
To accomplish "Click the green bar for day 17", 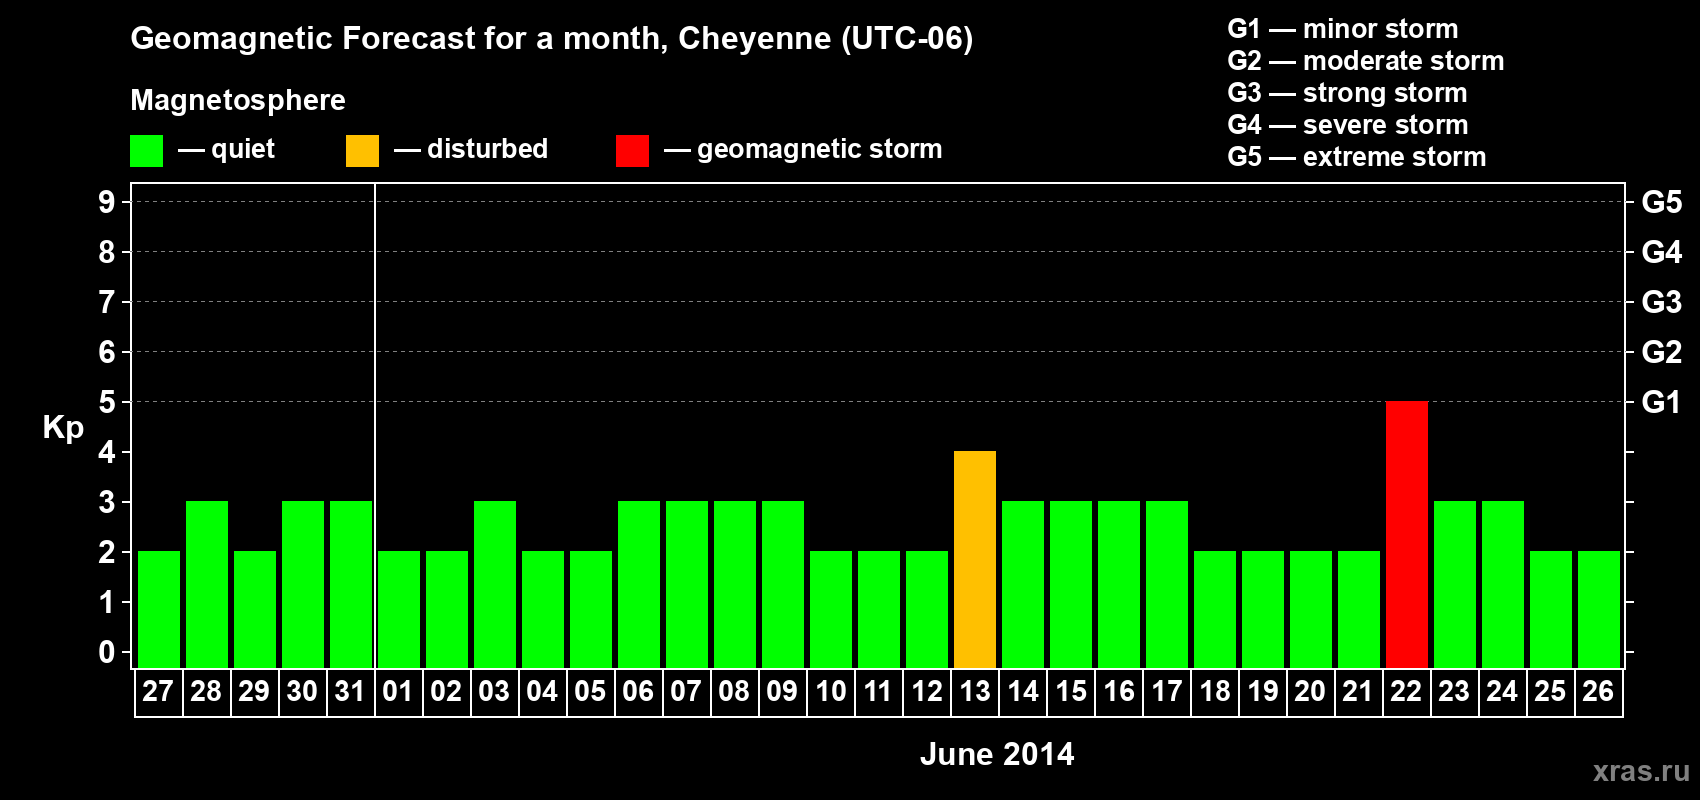I will pyautogui.click(x=1166, y=584).
